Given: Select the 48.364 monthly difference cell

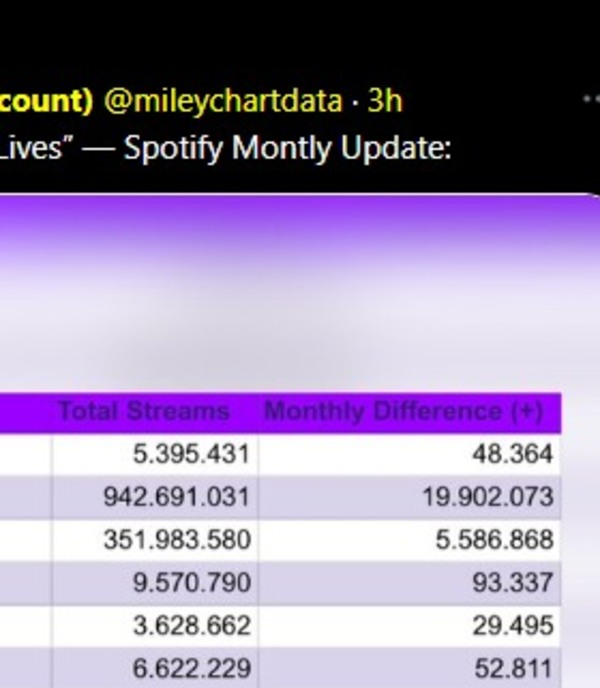Looking at the screenshot, I should (x=512, y=454).
